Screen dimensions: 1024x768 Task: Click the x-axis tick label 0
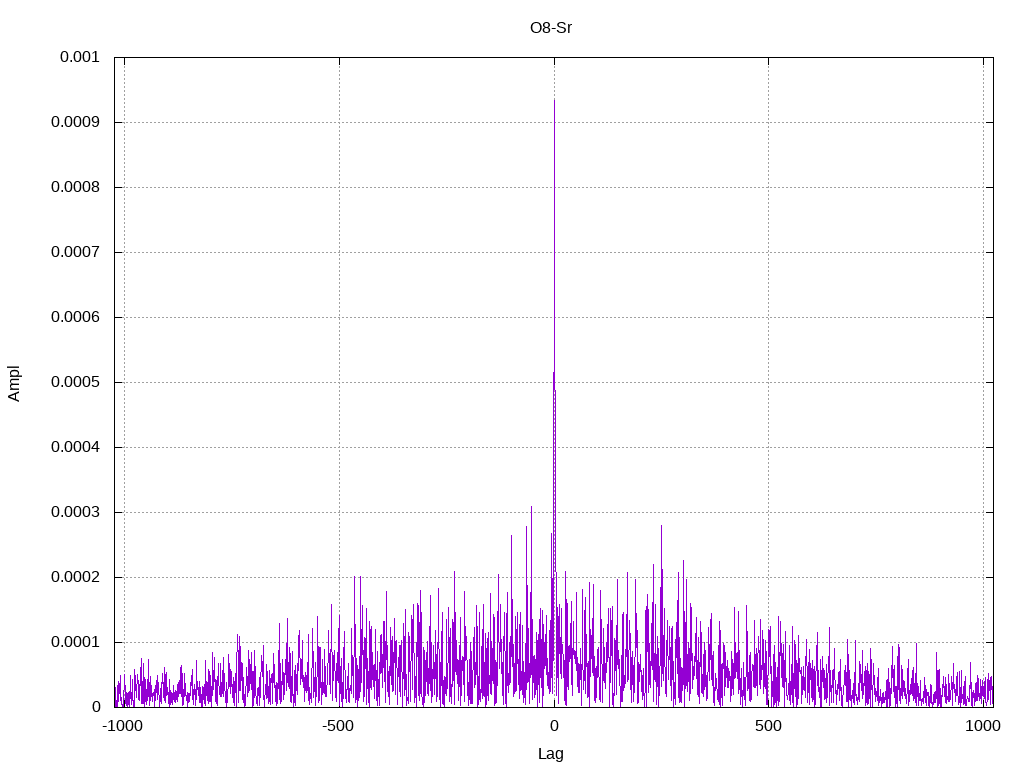coord(554,726)
